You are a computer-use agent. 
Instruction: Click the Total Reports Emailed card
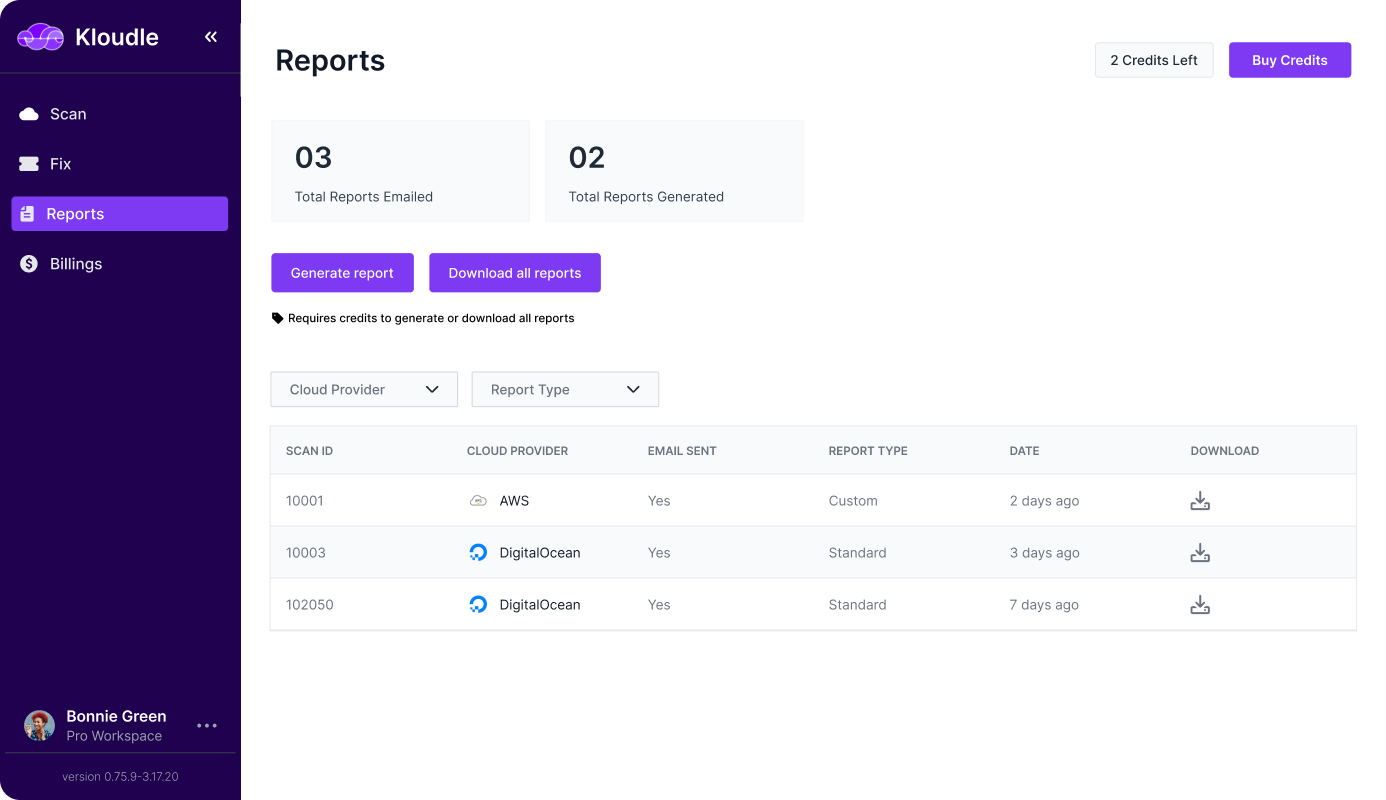click(400, 172)
